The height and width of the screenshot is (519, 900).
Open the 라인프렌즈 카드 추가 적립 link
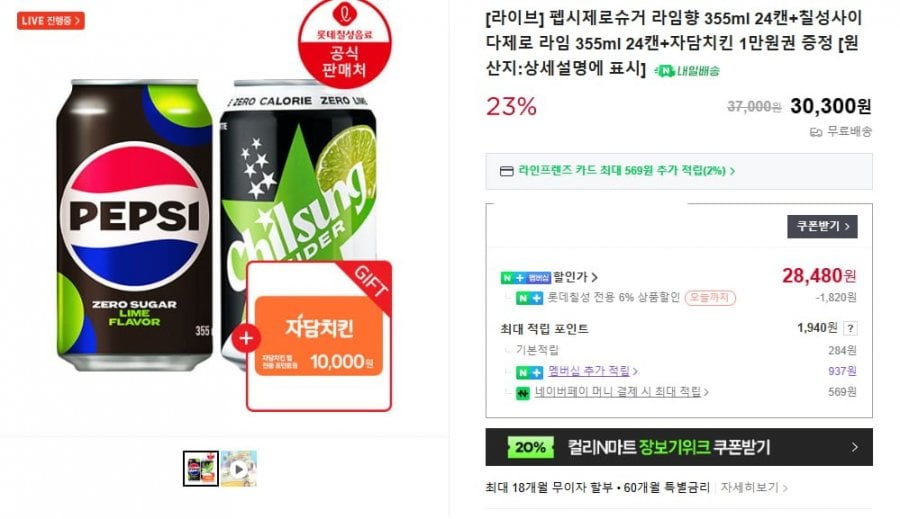click(x=626, y=171)
